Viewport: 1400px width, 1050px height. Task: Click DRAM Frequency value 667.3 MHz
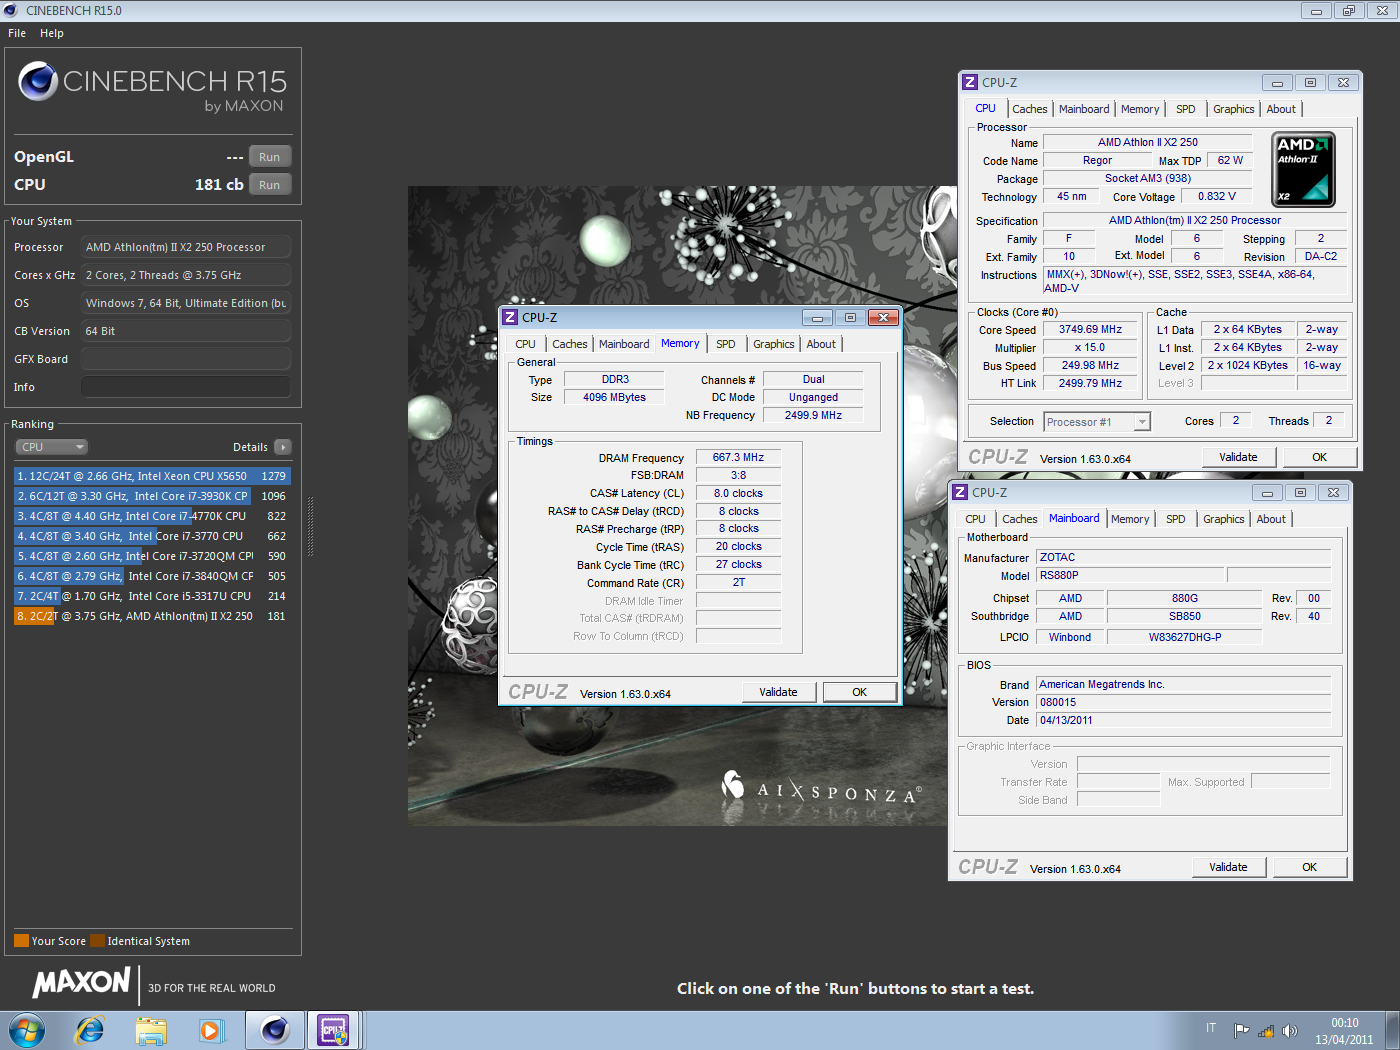click(738, 458)
